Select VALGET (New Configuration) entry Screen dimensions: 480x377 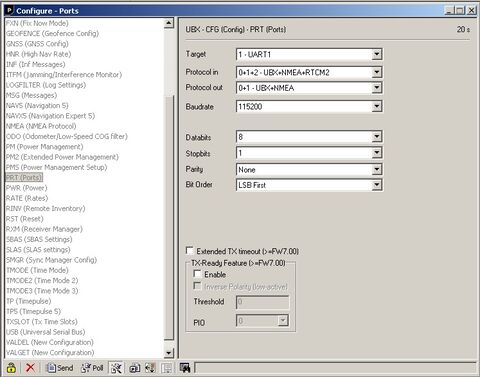tap(50, 353)
